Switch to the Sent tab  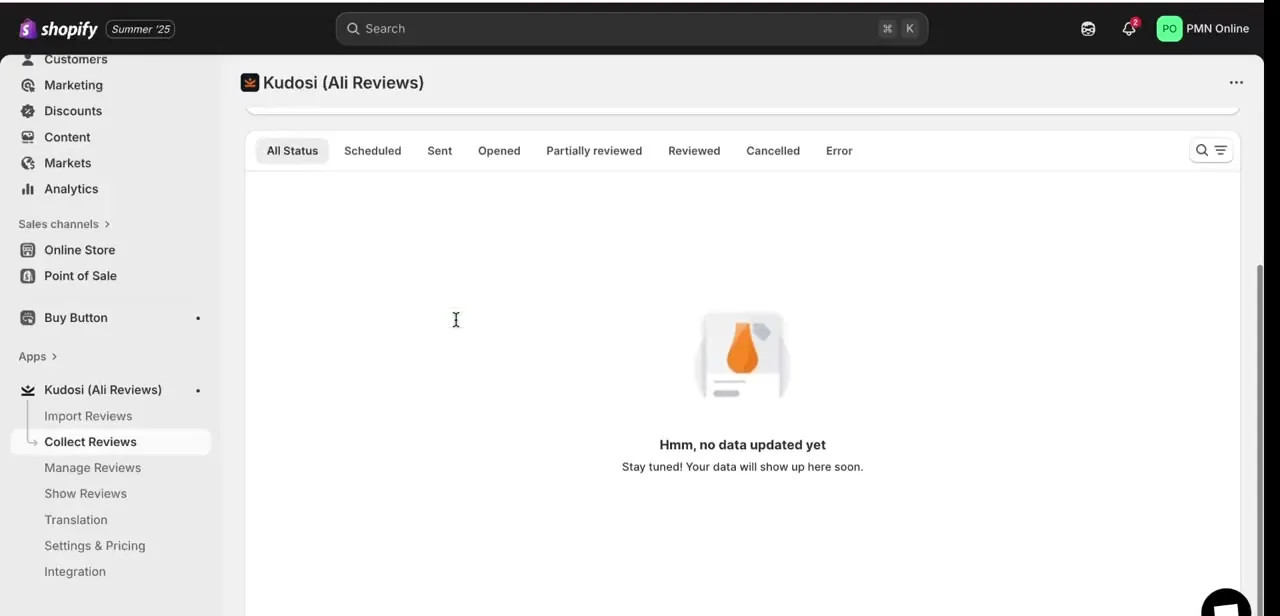click(440, 151)
